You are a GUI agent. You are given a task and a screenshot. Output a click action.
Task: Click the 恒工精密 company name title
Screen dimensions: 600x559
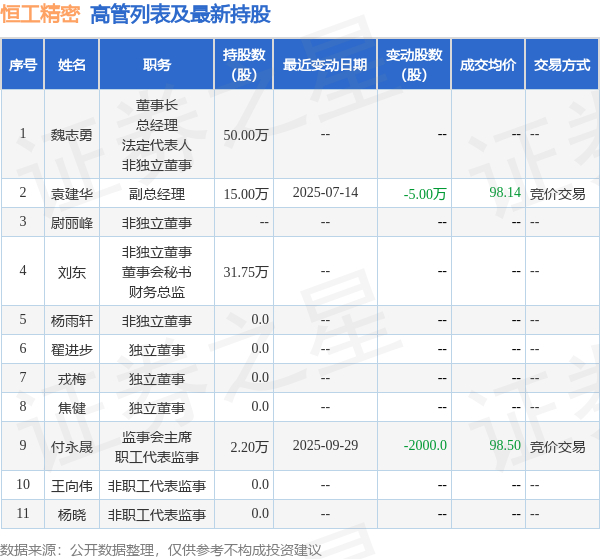point(40,15)
